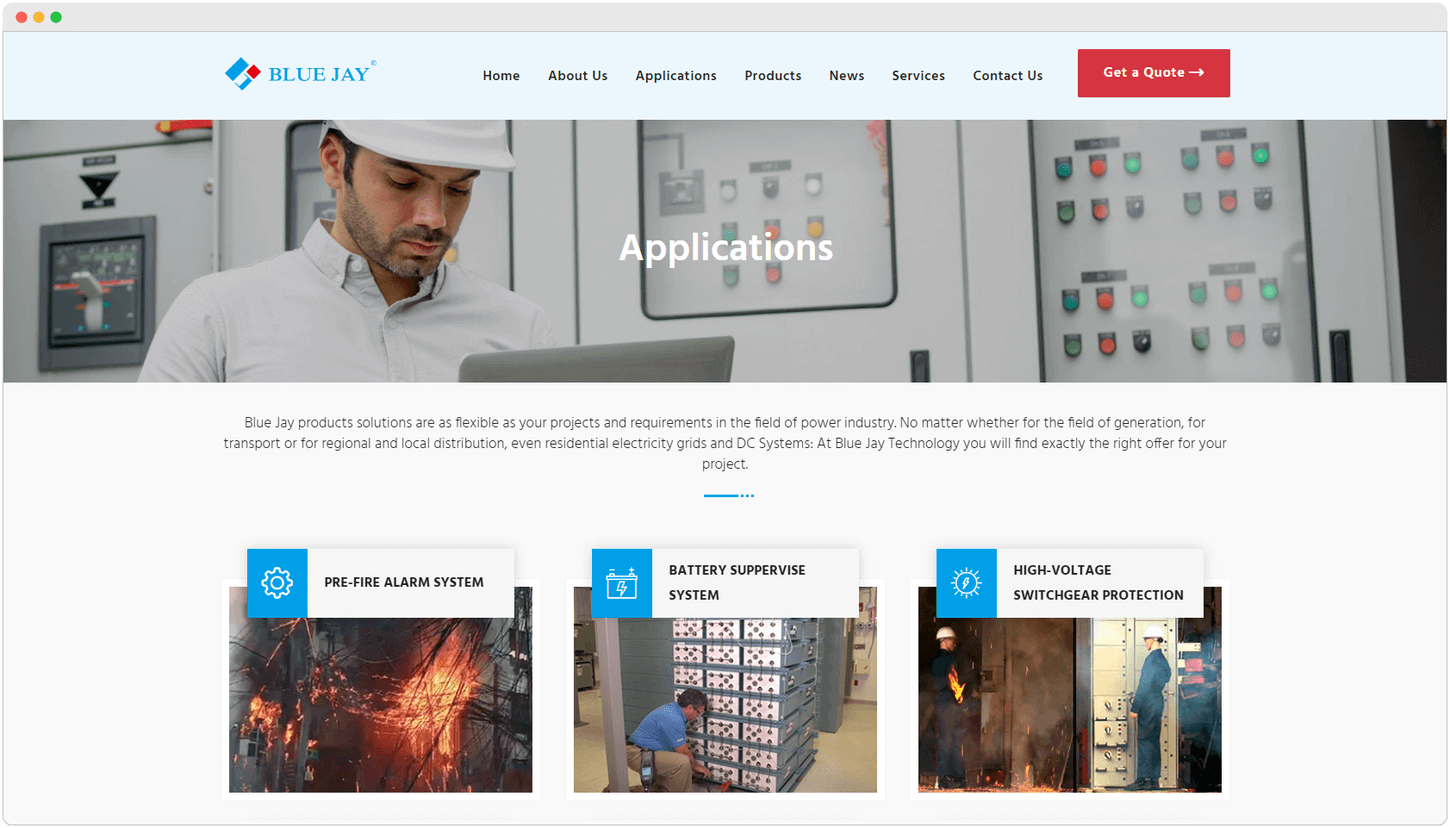Navigate to Contact Us
The height and width of the screenshot is (828, 1450).
[x=1008, y=76]
